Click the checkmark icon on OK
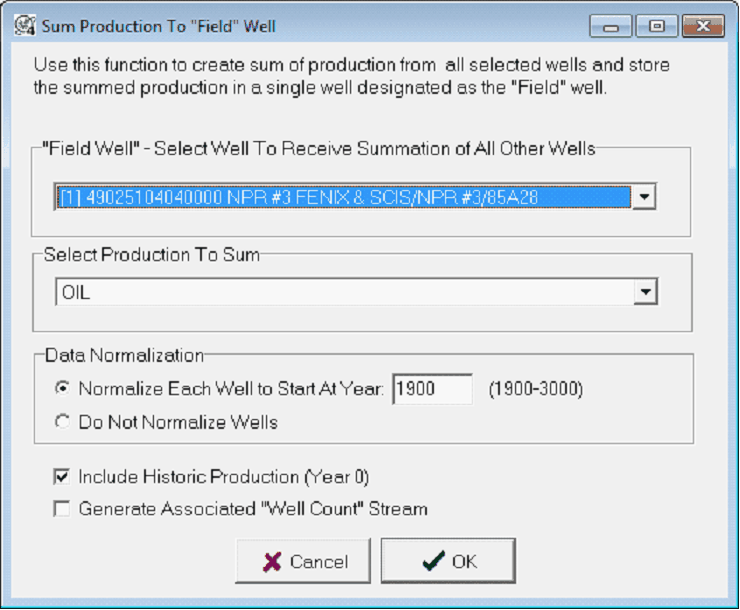740x610 pixels. coord(433,561)
